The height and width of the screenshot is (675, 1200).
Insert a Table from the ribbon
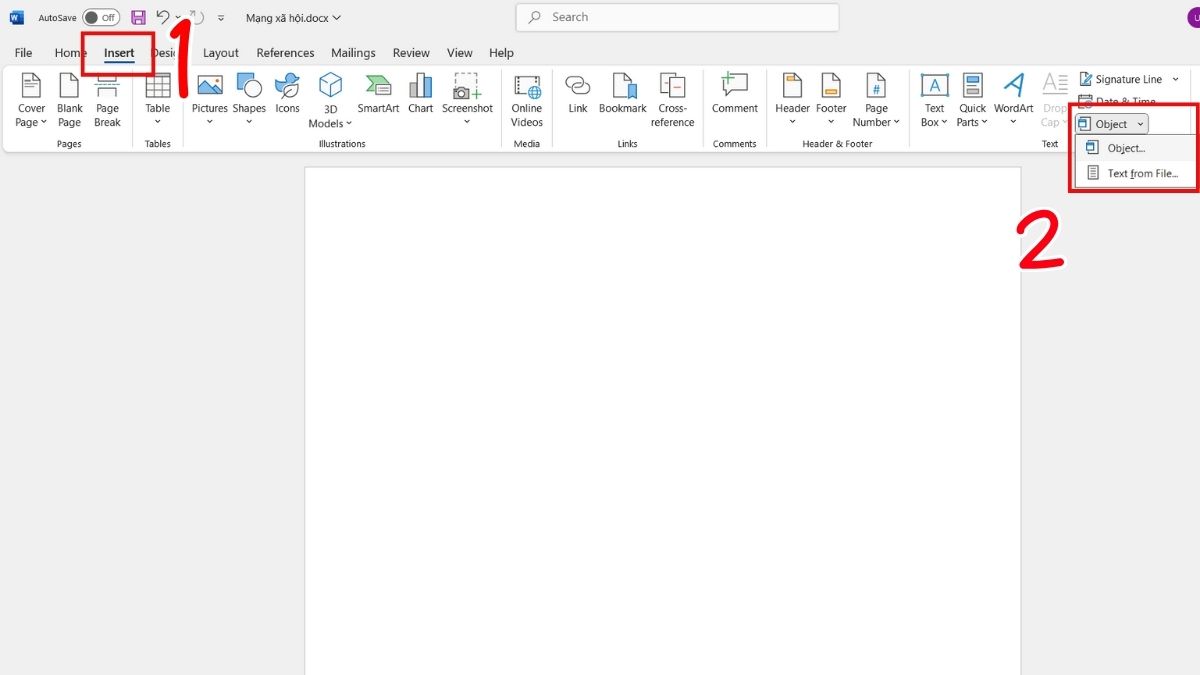click(158, 98)
